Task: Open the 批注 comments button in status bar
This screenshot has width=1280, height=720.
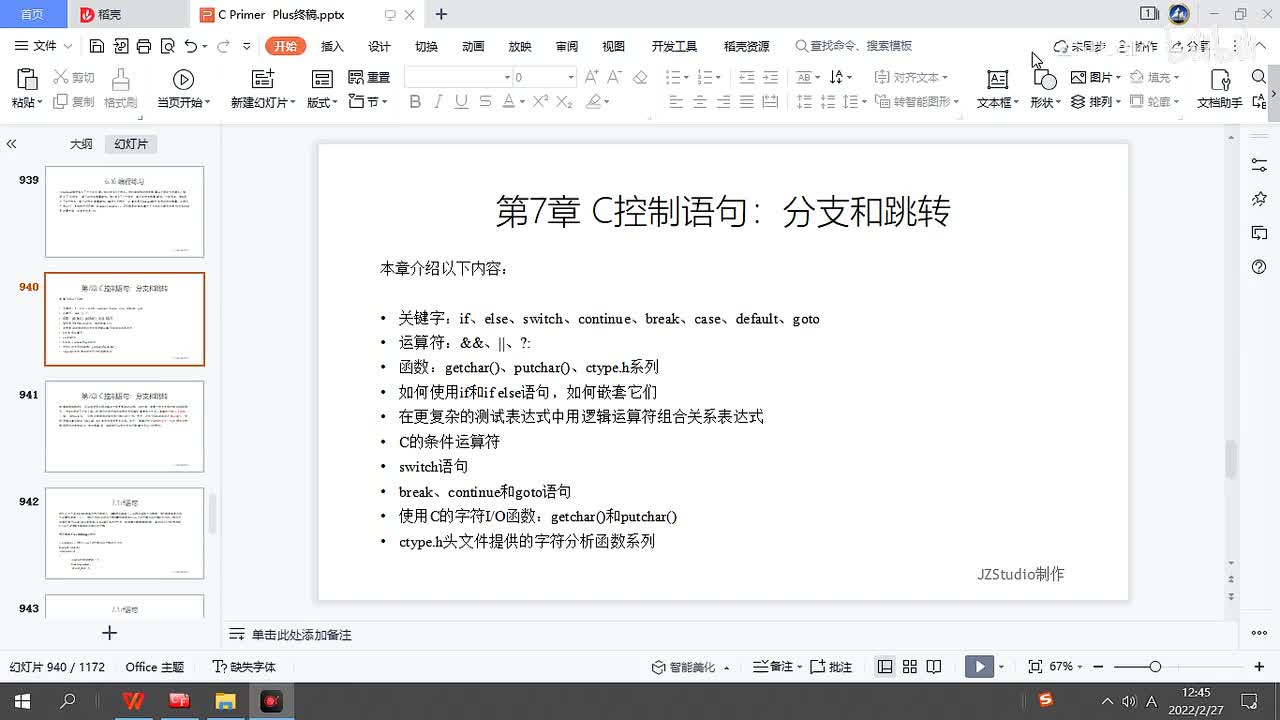Action: coord(830,666)
